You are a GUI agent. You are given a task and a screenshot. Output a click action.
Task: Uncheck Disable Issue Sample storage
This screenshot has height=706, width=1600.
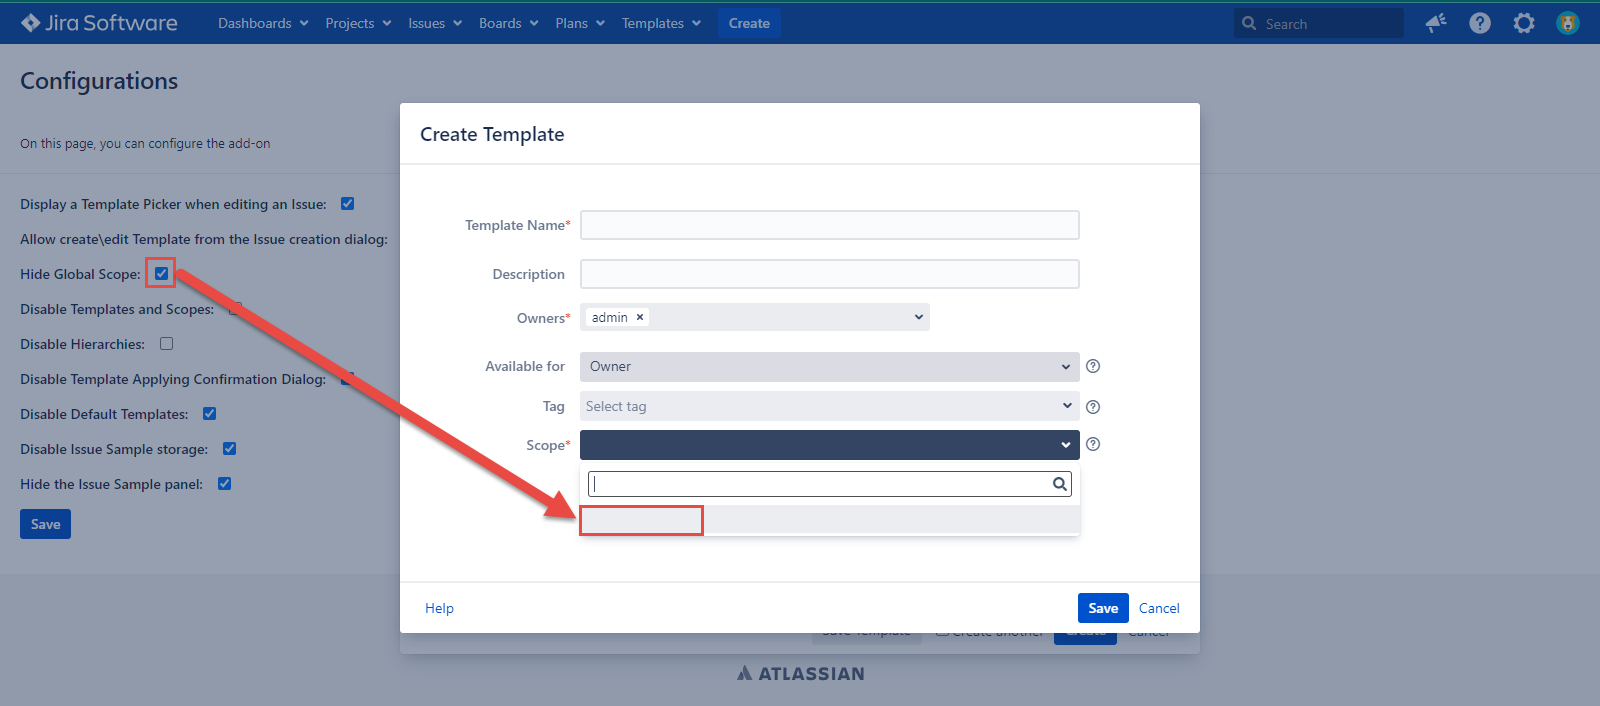[x=229, y=448]
